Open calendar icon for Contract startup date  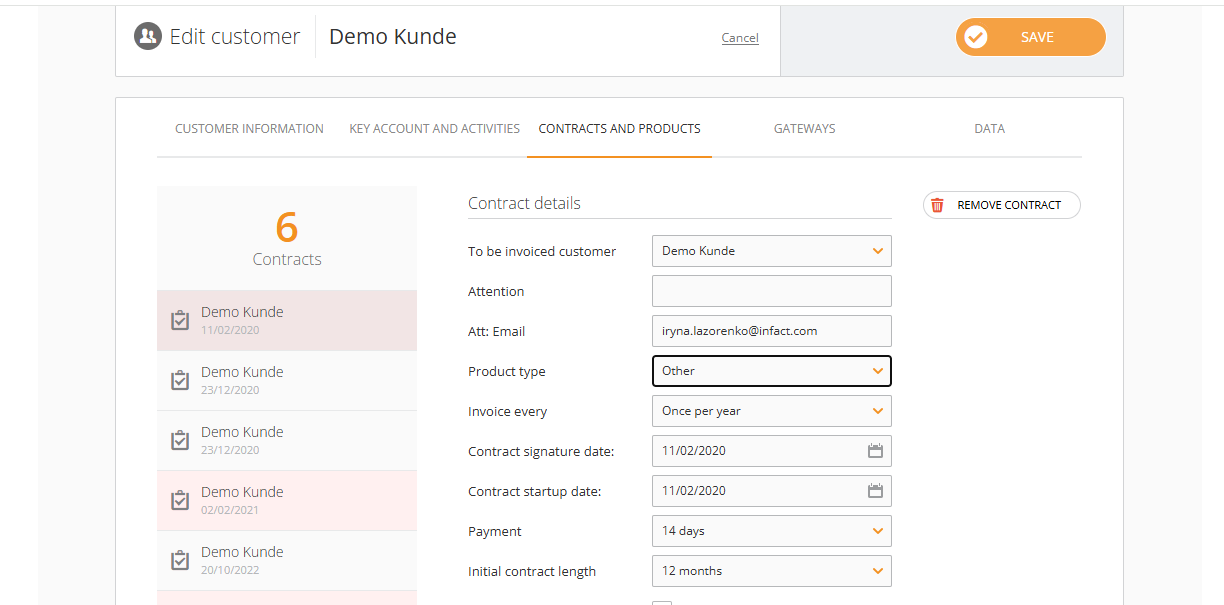tap(875, 491)
